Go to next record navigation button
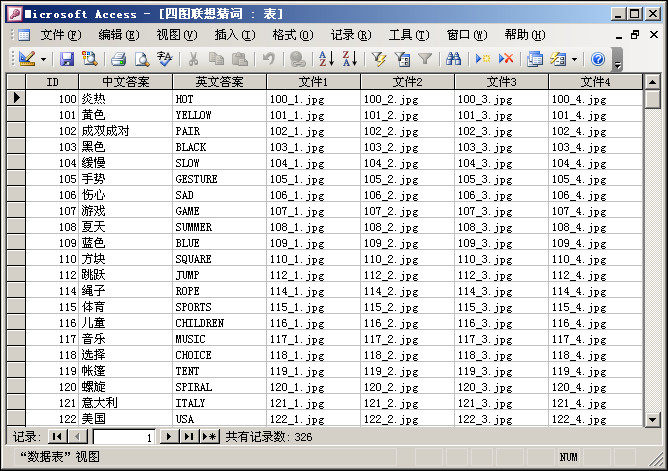668x471 pixels. tap(169, 437)
